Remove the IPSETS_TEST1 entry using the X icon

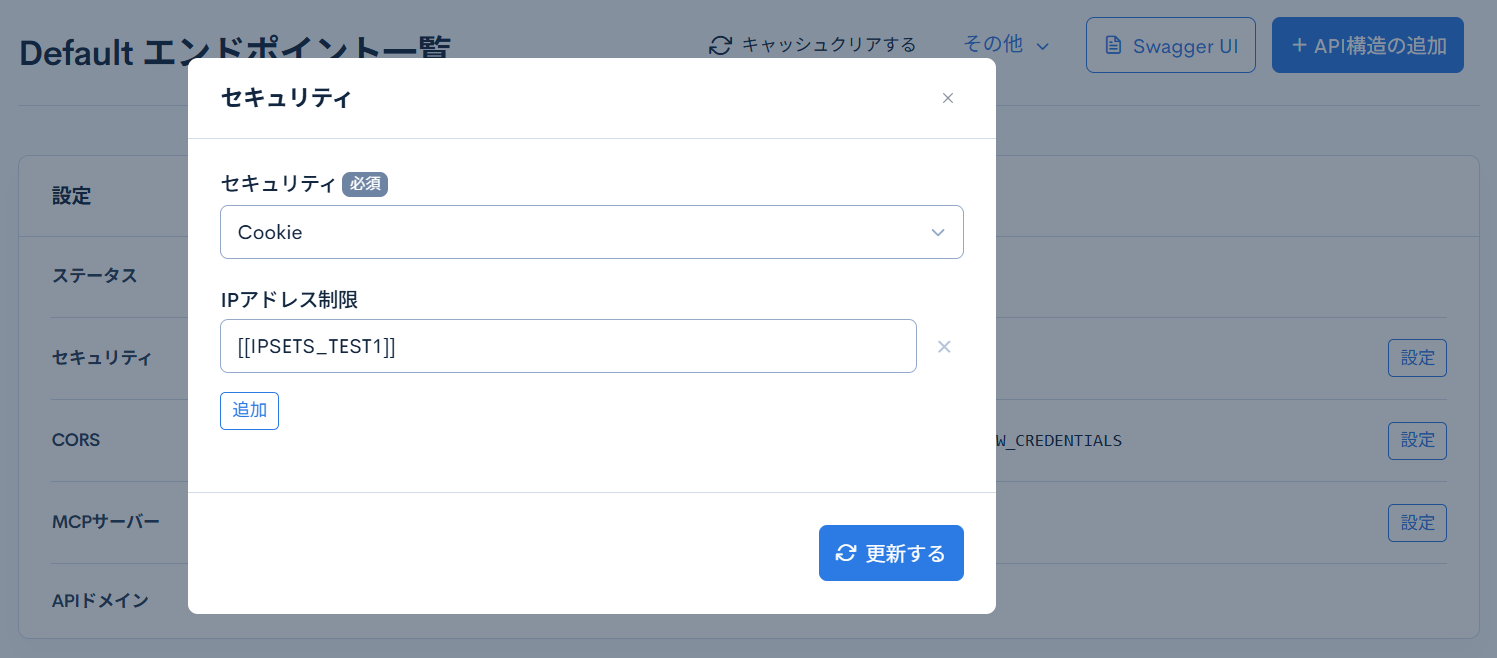click(x=943, y=346)
